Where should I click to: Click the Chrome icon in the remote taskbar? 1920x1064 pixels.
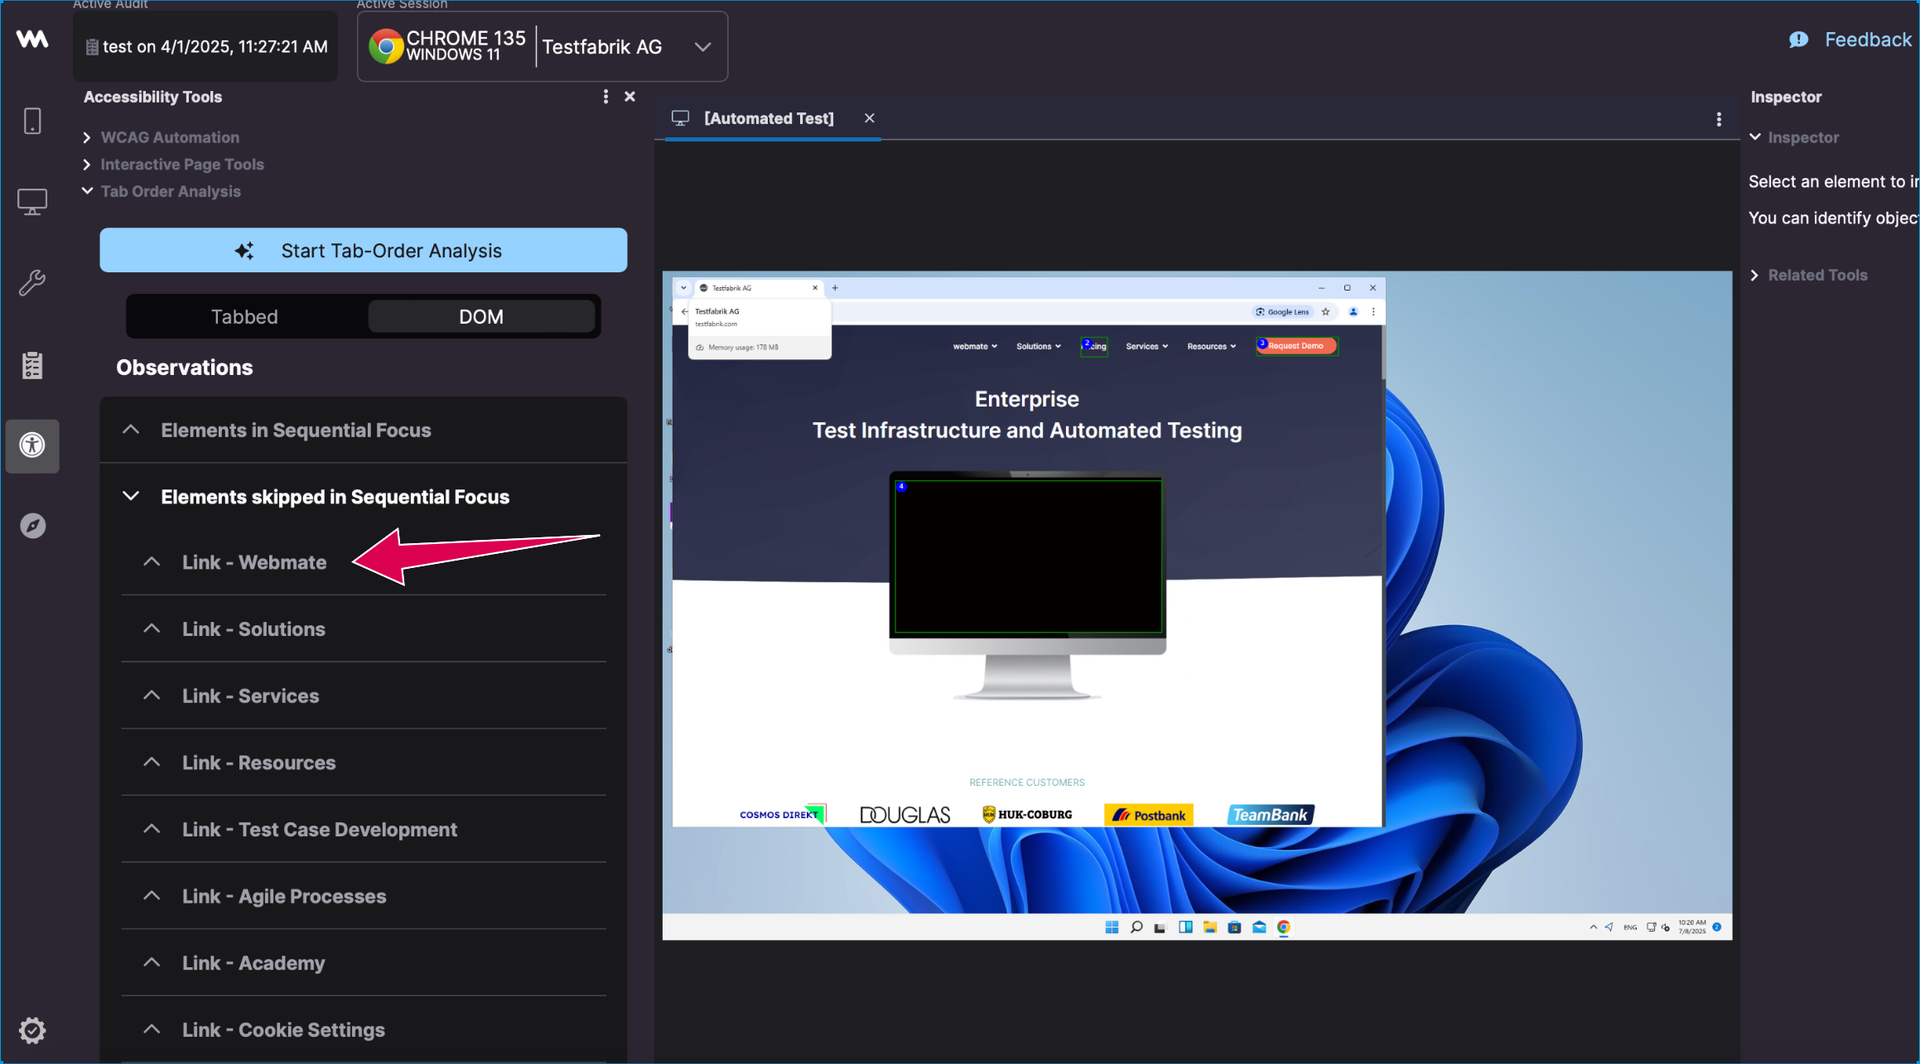(x=1284, y=927)
